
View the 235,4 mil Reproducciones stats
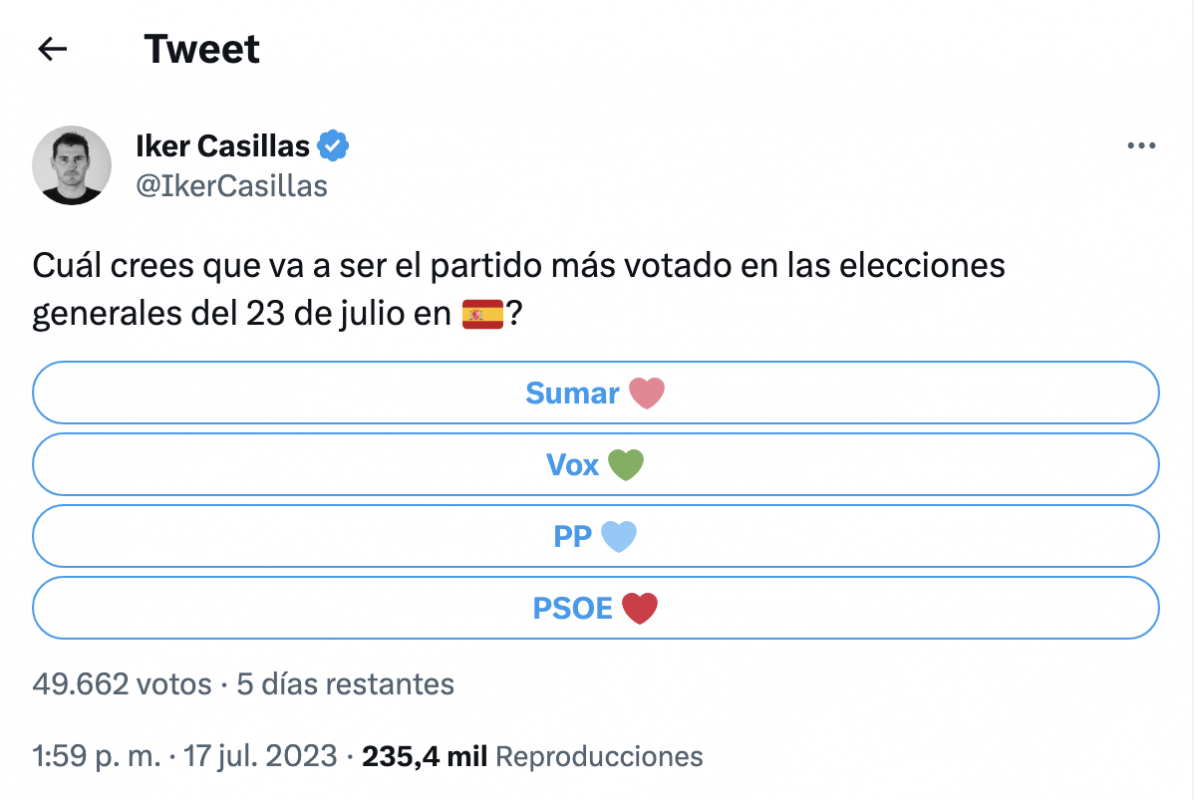pos(532,756)
